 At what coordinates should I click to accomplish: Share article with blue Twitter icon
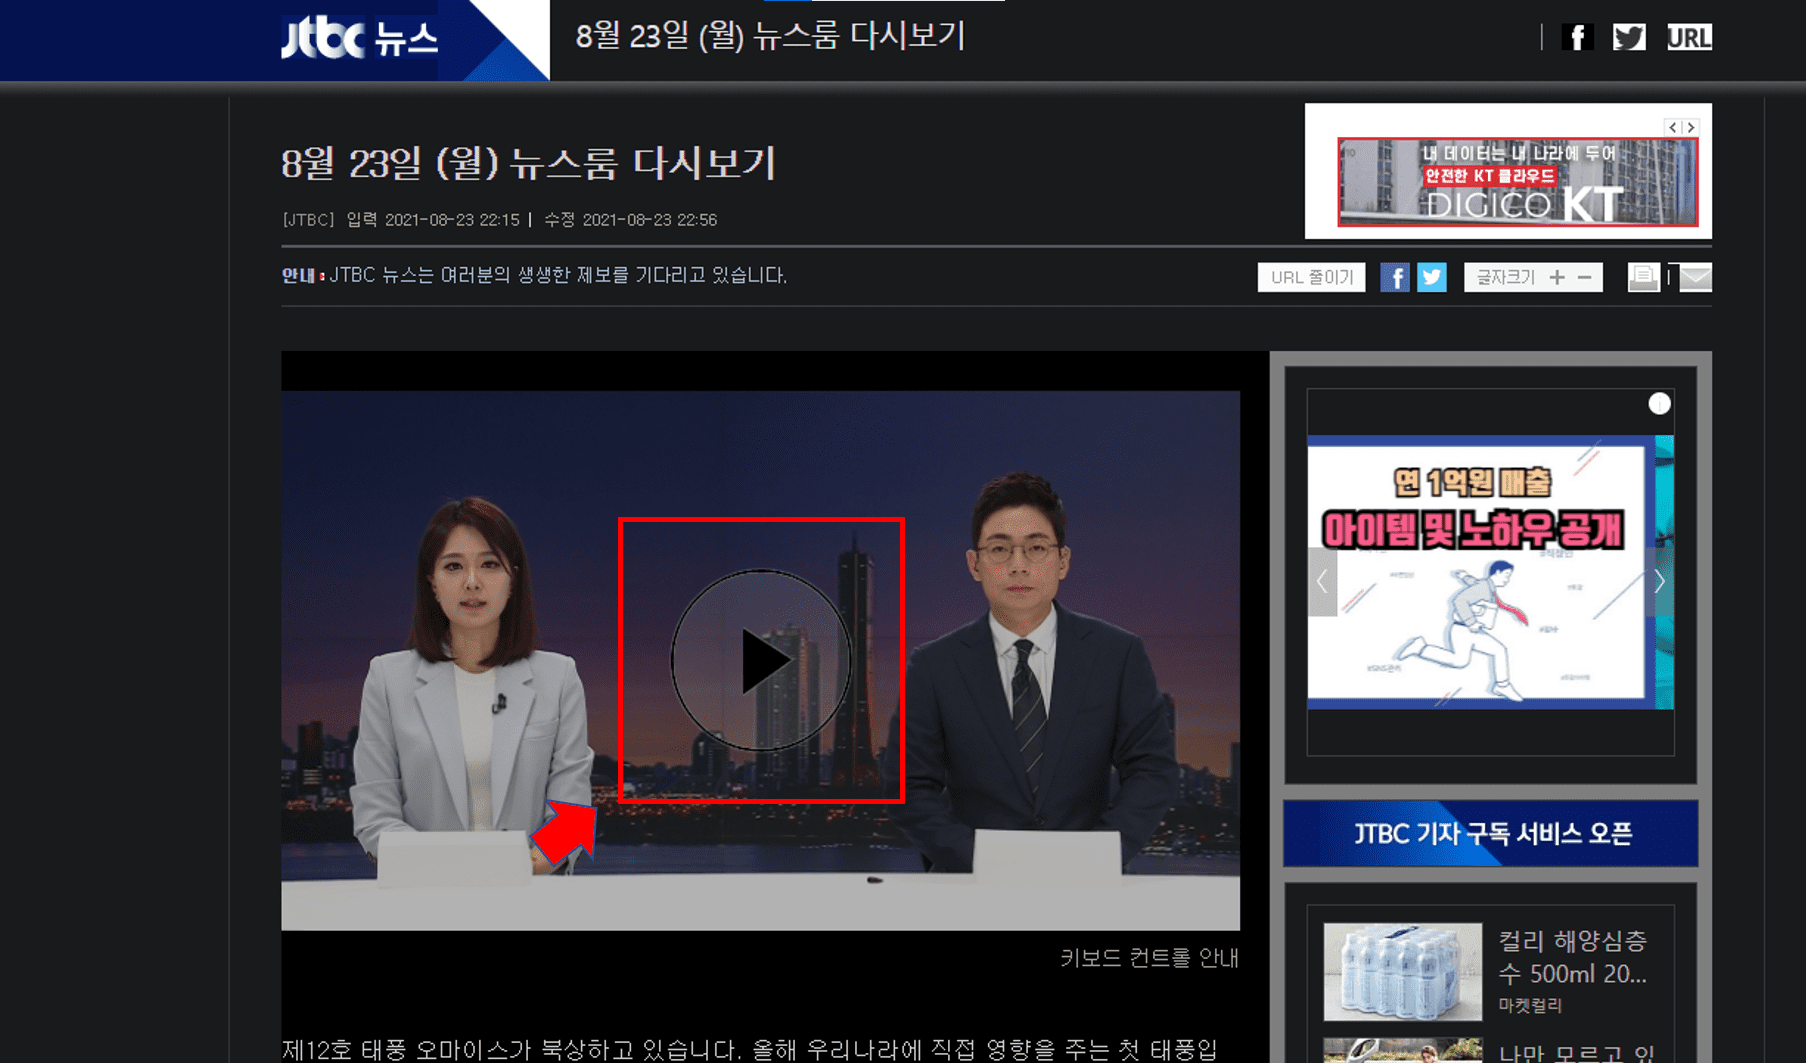tap(1432, 277)
